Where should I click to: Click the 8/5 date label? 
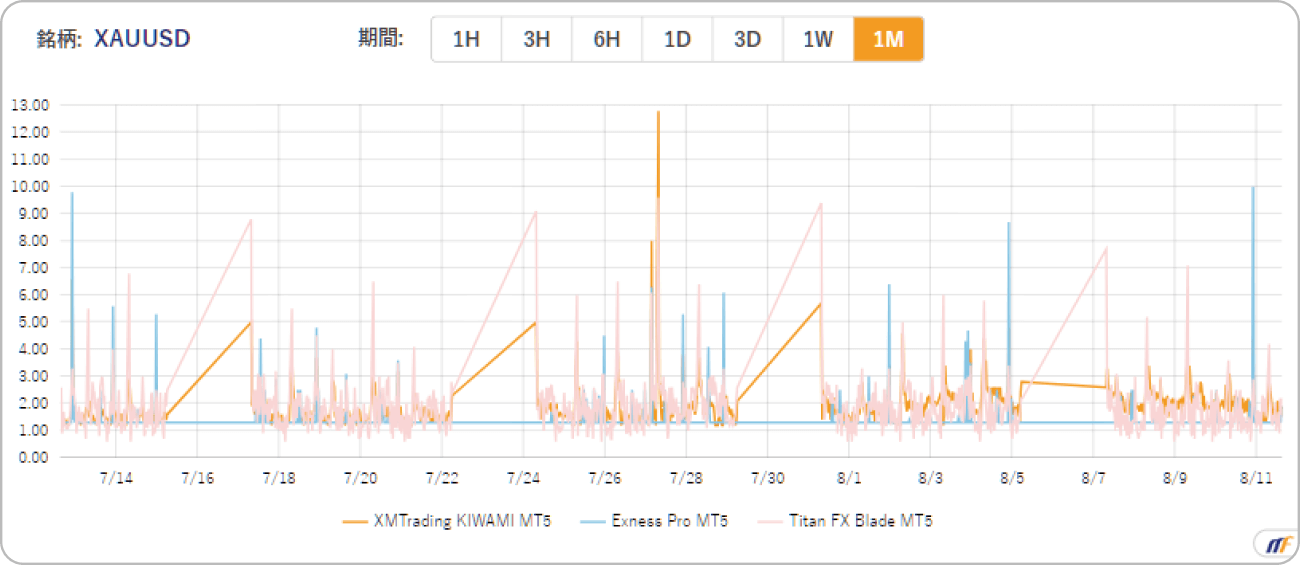point(1012,478)
